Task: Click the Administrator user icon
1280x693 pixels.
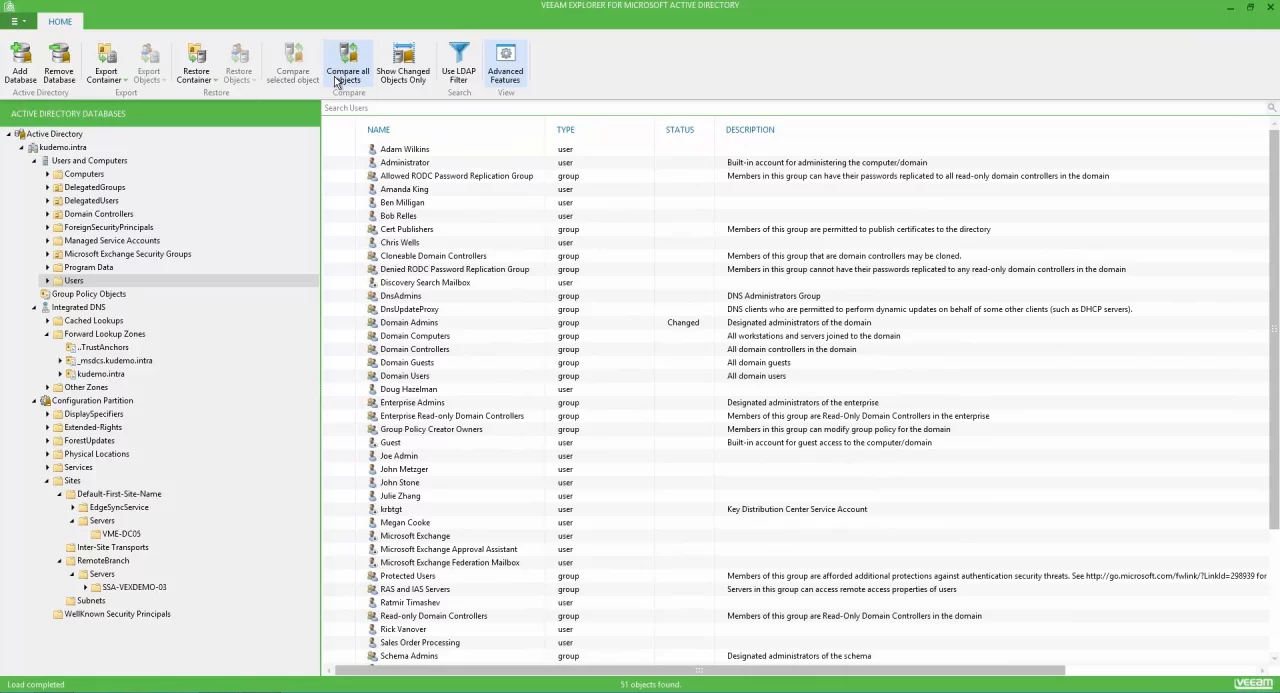Action: [372, 162]
